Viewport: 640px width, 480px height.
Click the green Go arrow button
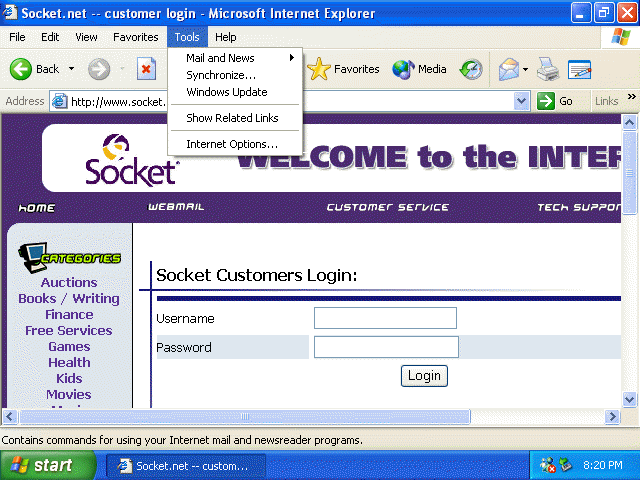pyautogui.click(x=546, y=101)
